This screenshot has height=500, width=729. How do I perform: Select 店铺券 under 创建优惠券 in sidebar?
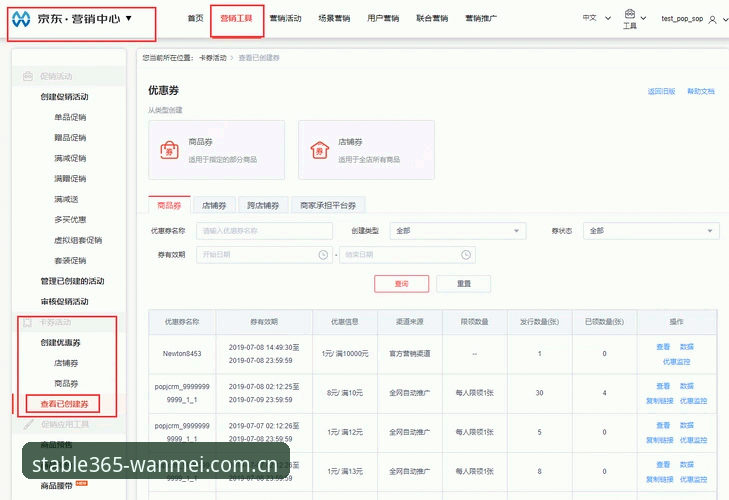66,363
